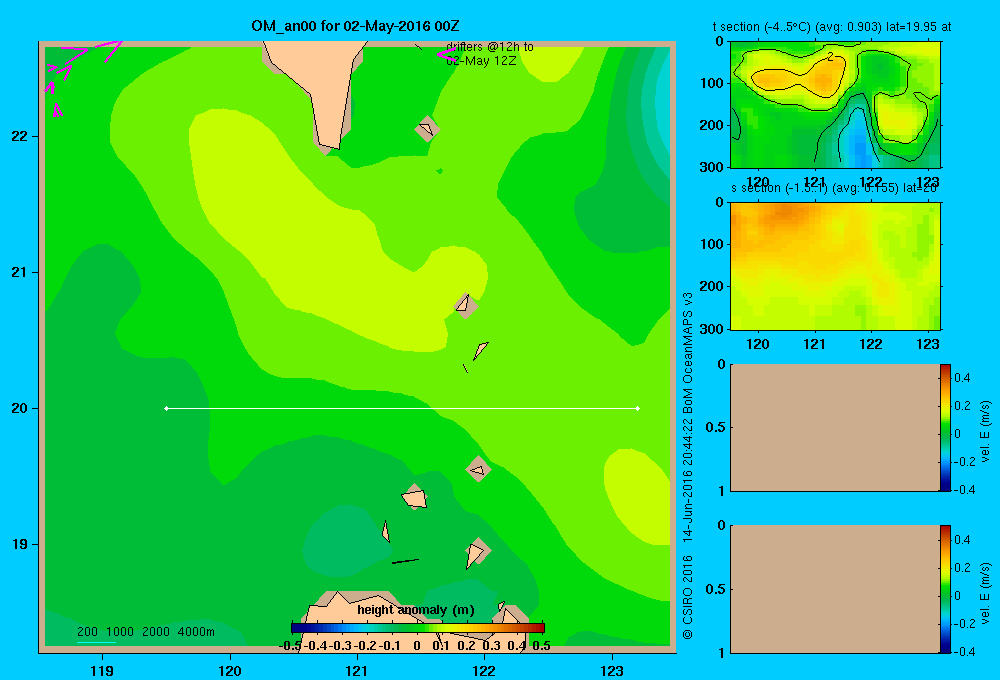Click the lower vel. E (m/s) label
The height and width of the screenshot is (680, 1000).
click(x=986, y=593)
